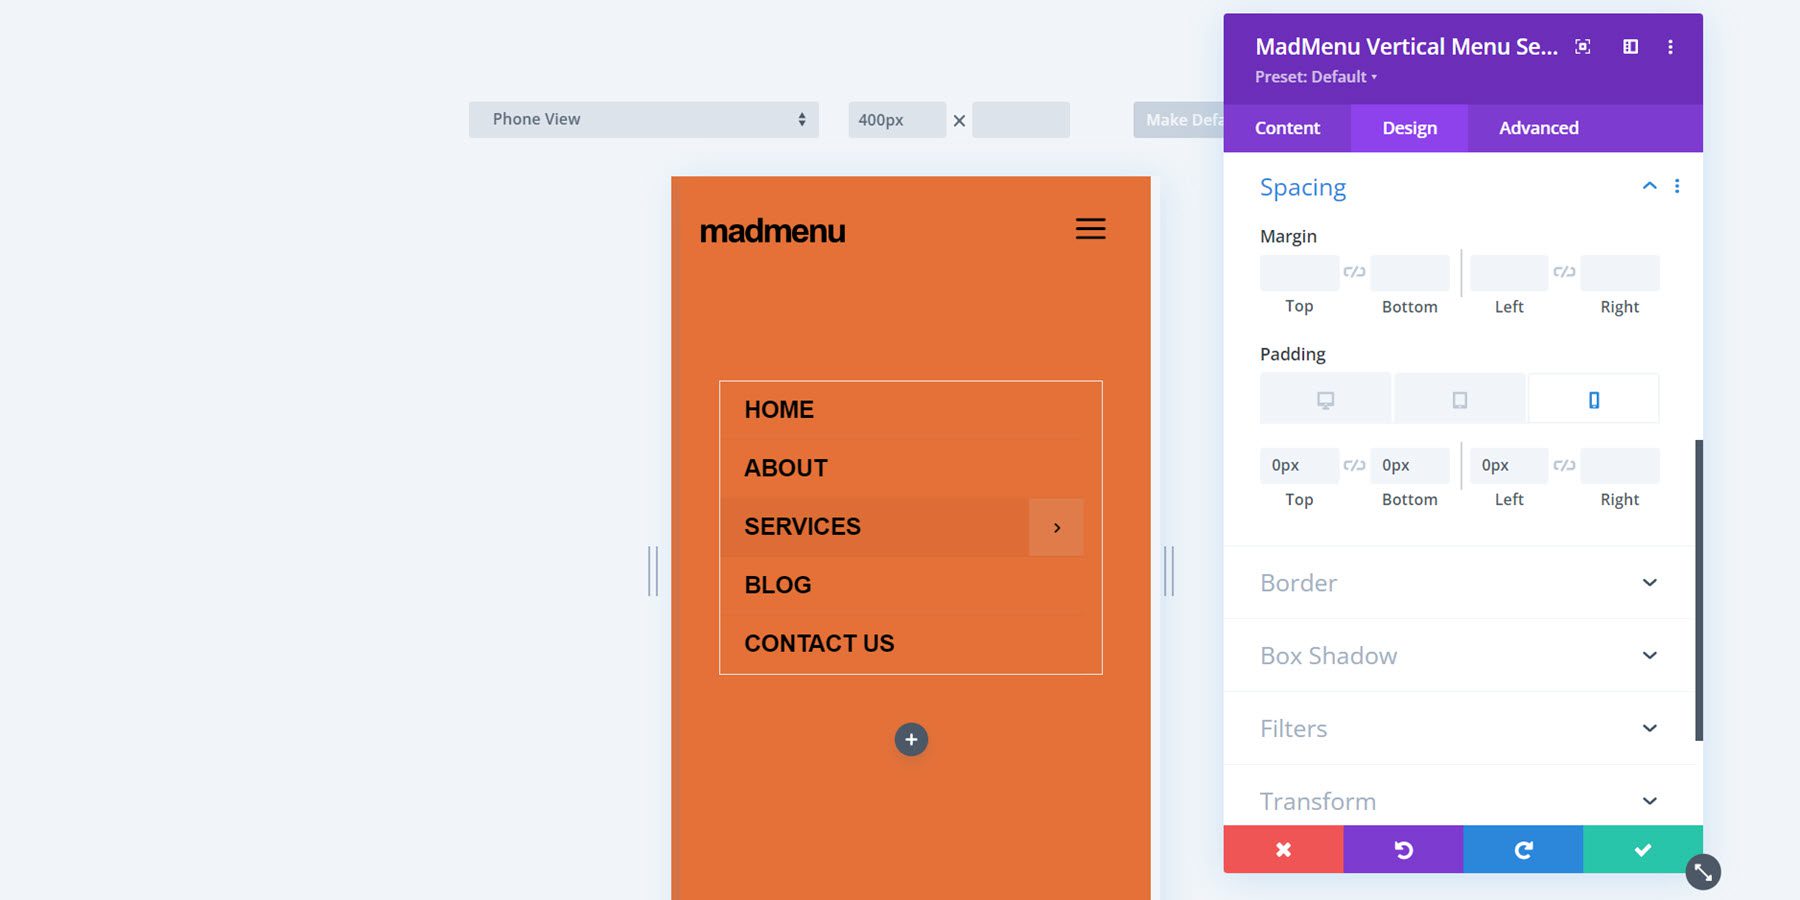Undo the last change
1800x900 pixels.
[x=1403, y=849]
